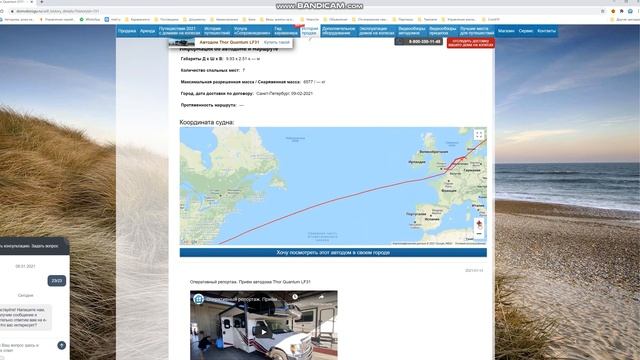The width and height of the screenshot is (640, 360).
Task: Click Хочу посмотреть этот автодом в своем городе
Action: point(333,253)
